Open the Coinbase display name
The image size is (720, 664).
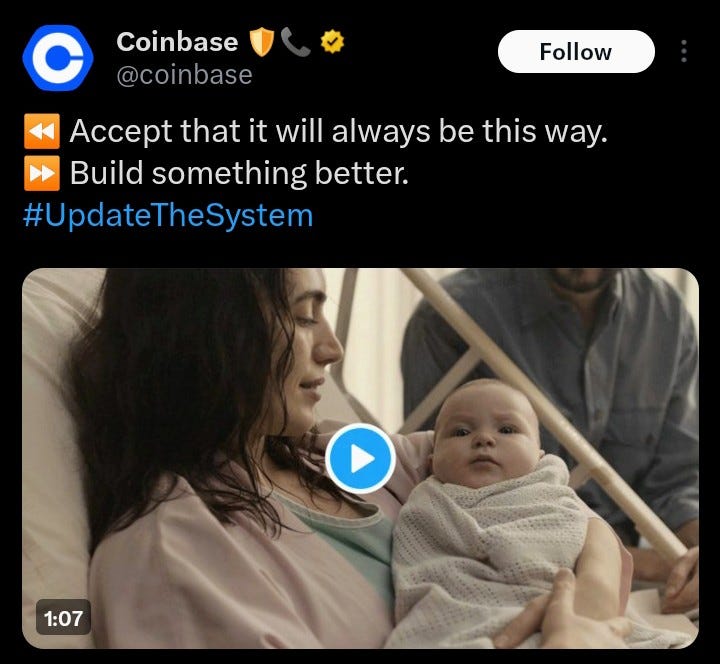[x=177, y=42]
